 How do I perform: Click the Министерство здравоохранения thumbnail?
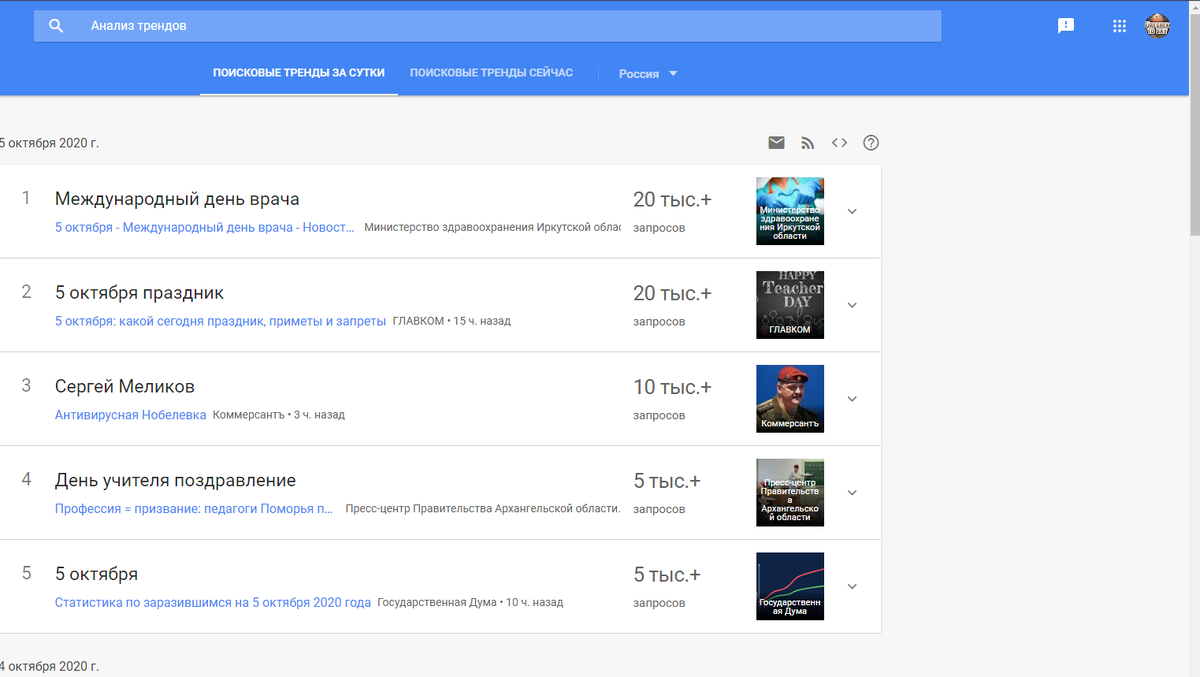pos(790,211)
